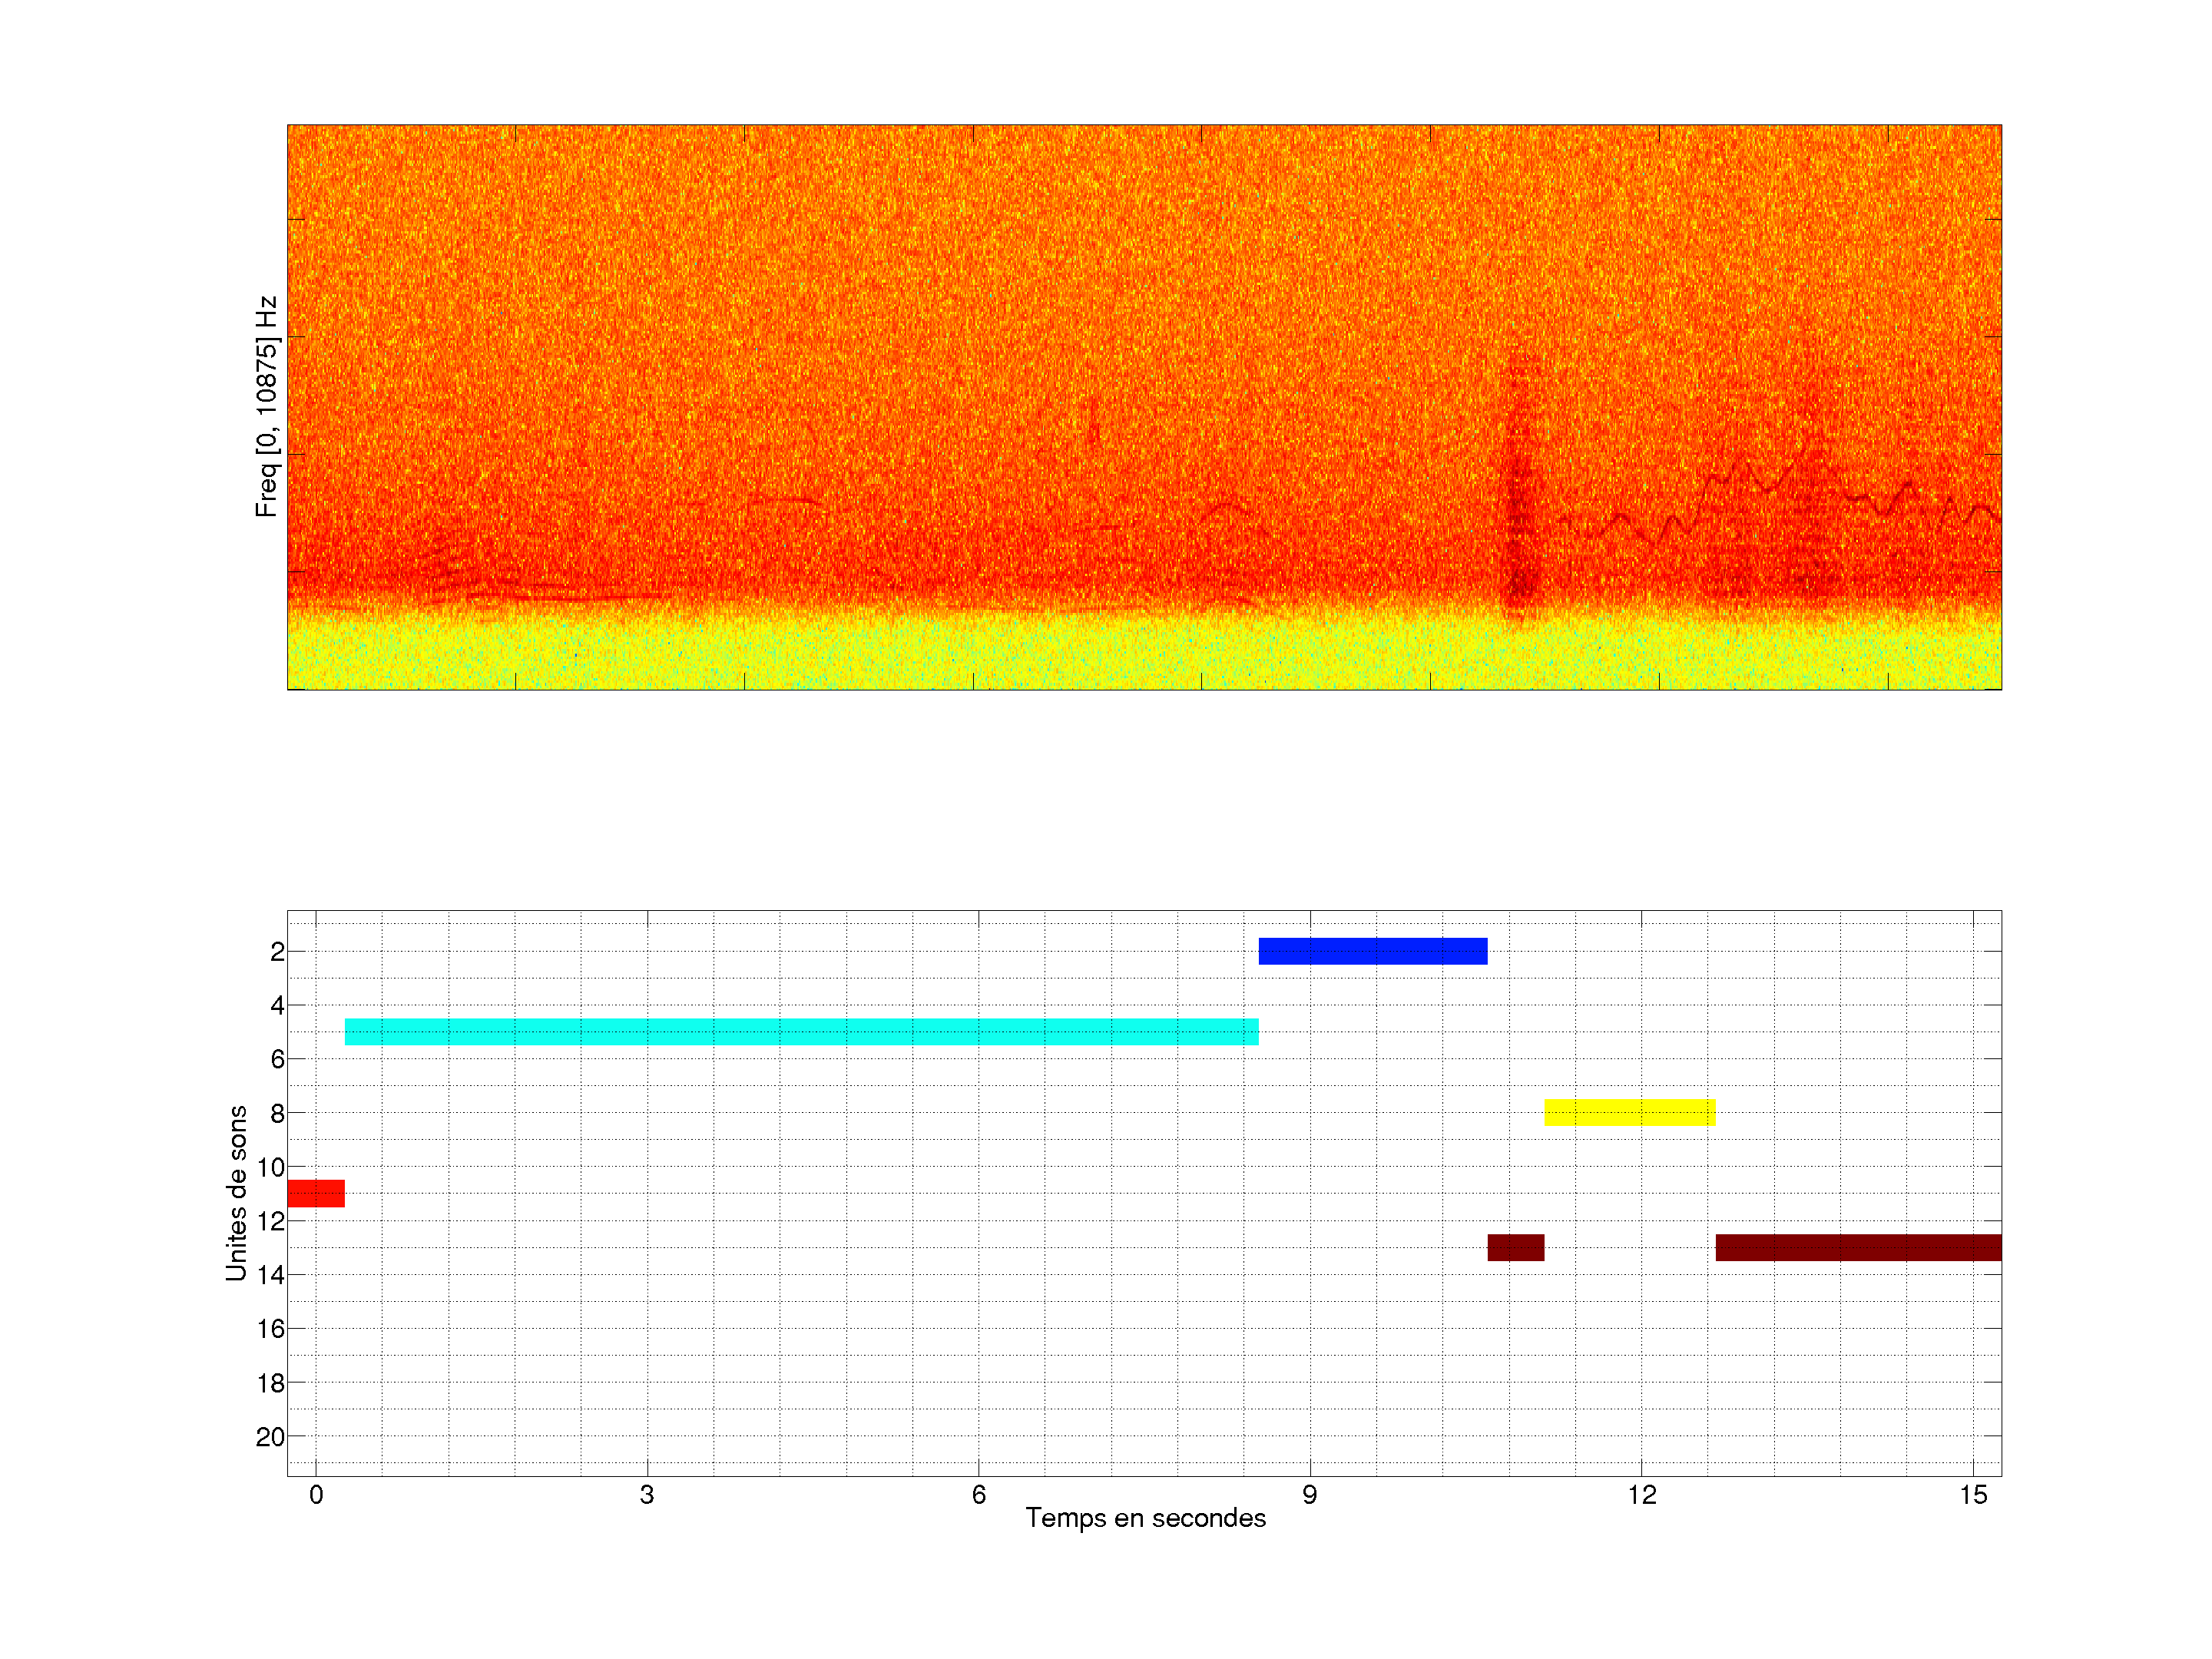2212x1659 pixels.
Task: Click the 'Unites de sons' axis label
Action: [236, 1193]
